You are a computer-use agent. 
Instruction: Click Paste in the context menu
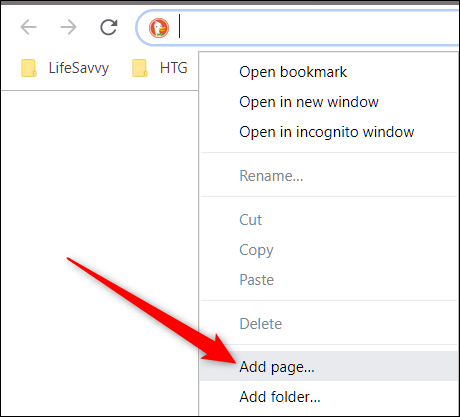(329, 280)
